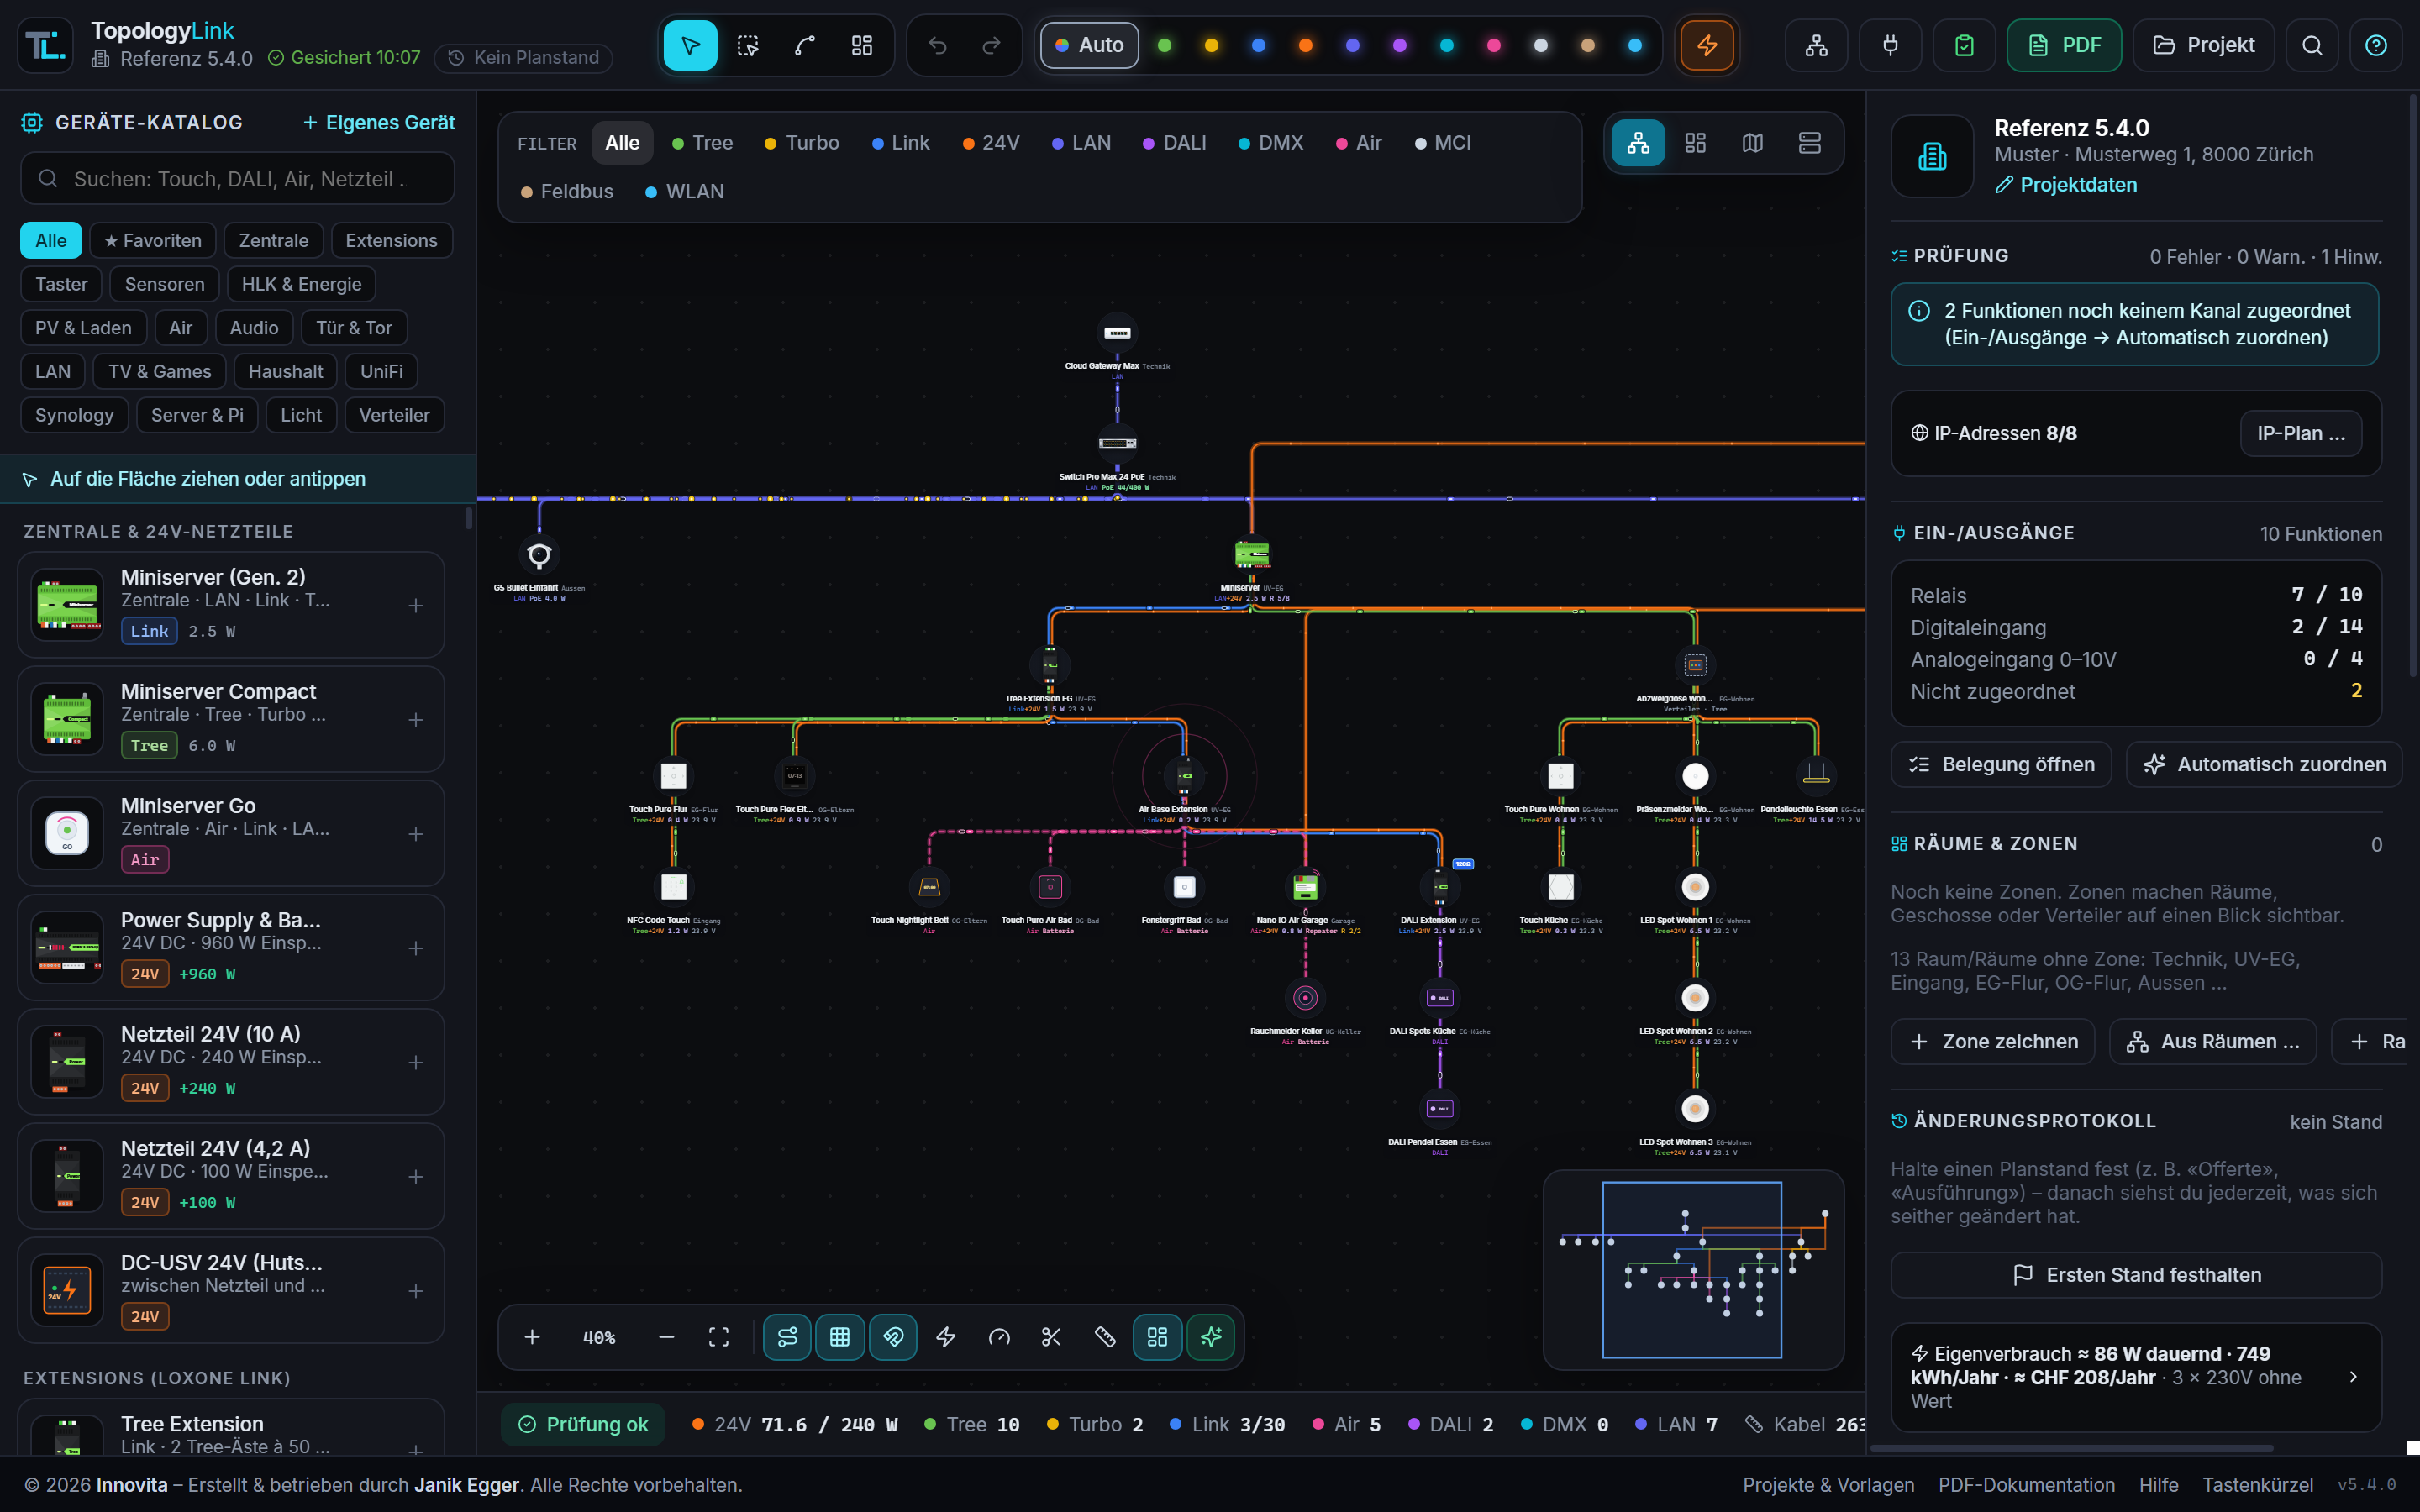
Task: Toggle the grid overlay button
Action: 840,1337
